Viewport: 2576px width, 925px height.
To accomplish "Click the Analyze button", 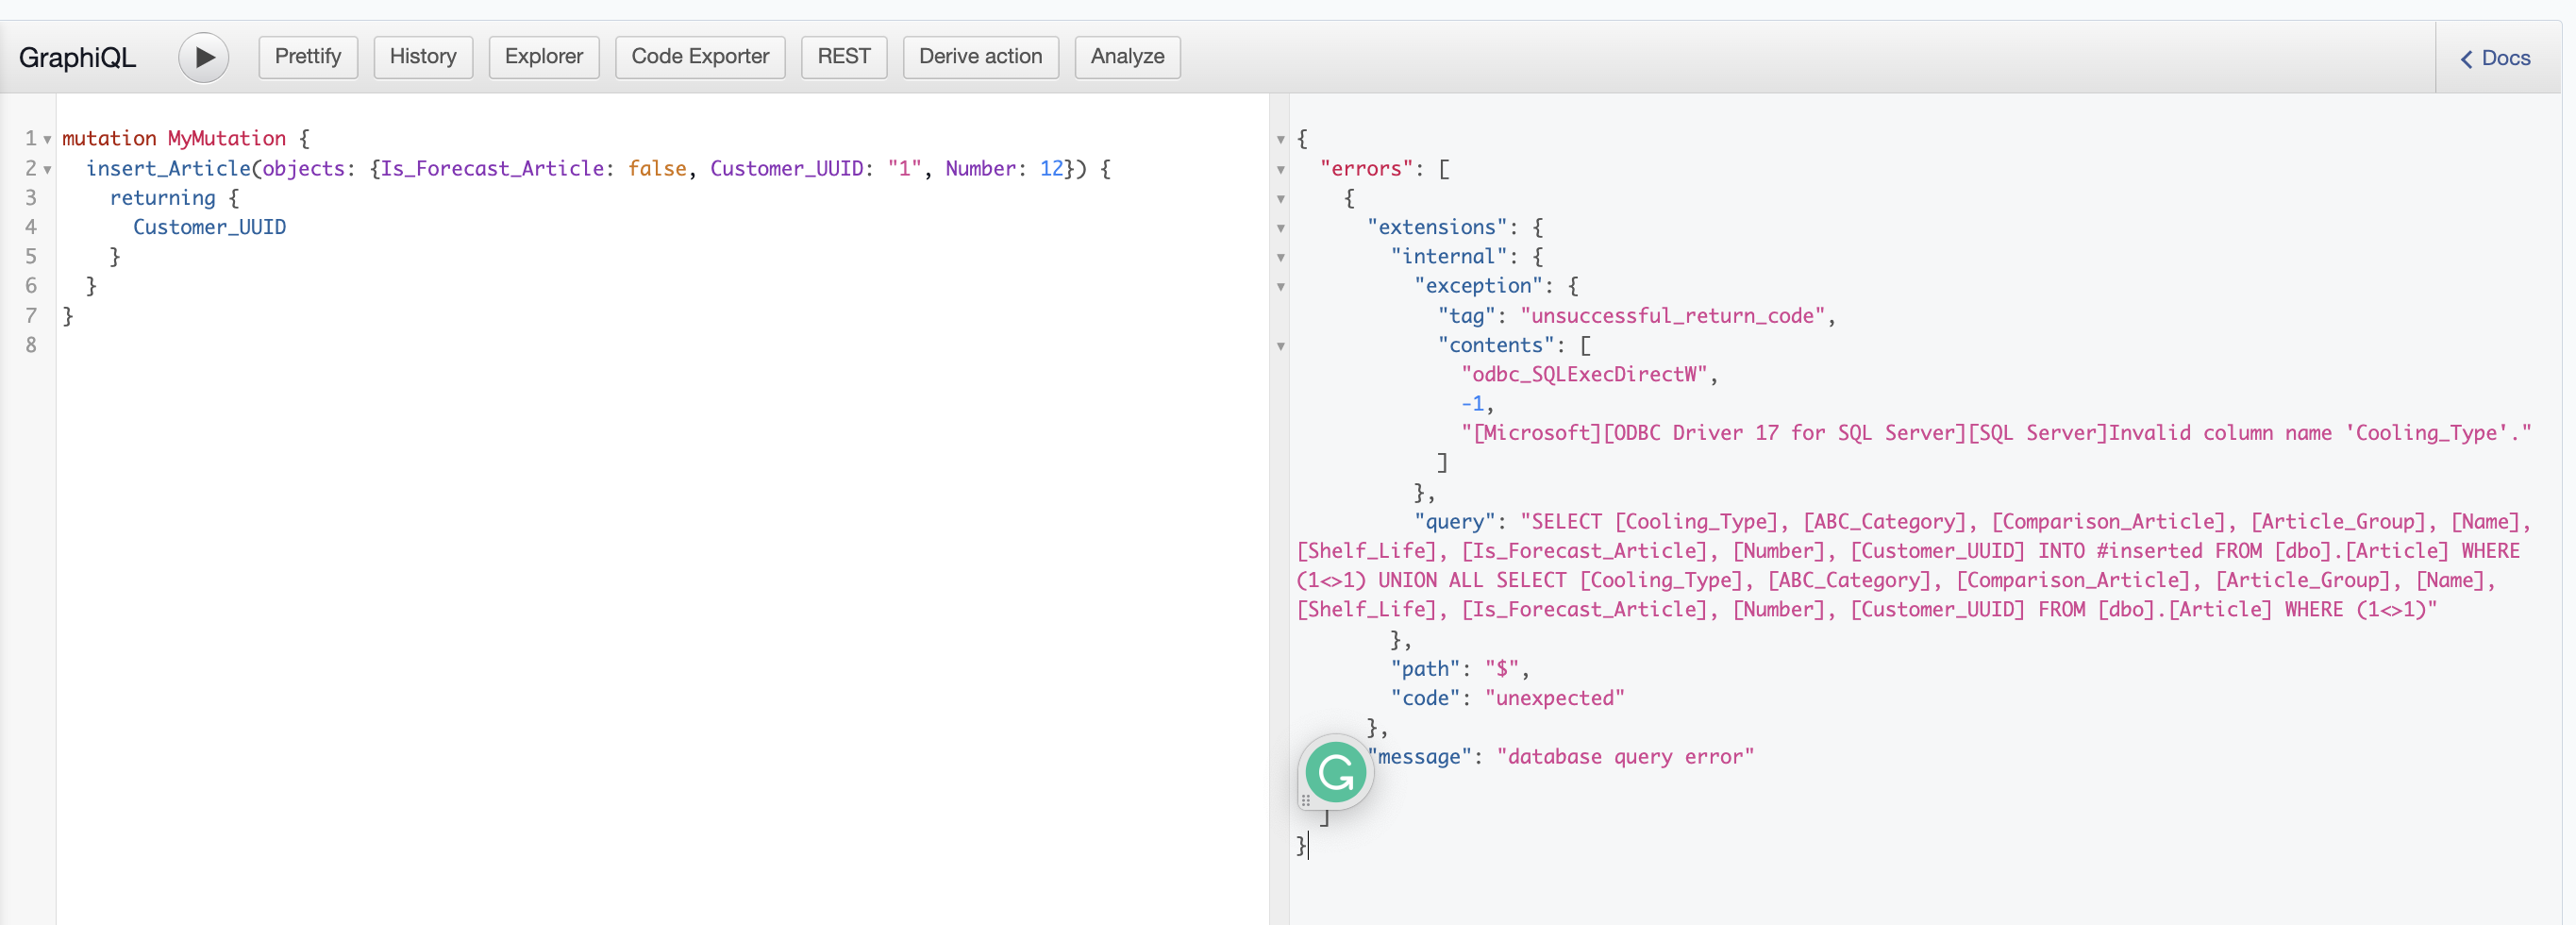I will point(1127,57).
